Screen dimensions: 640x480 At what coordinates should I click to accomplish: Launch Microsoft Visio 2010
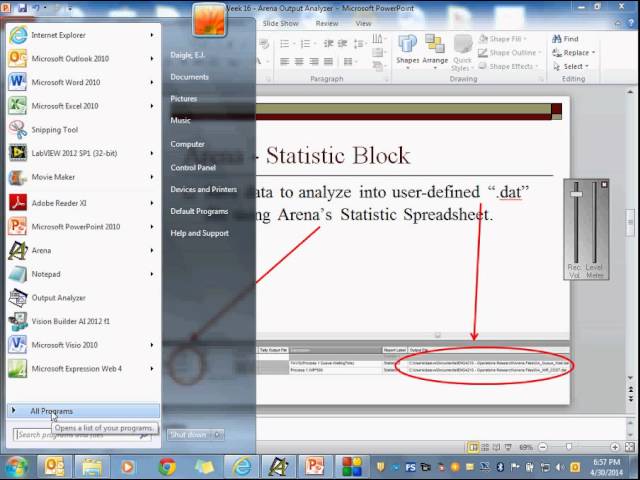point(83,345)
